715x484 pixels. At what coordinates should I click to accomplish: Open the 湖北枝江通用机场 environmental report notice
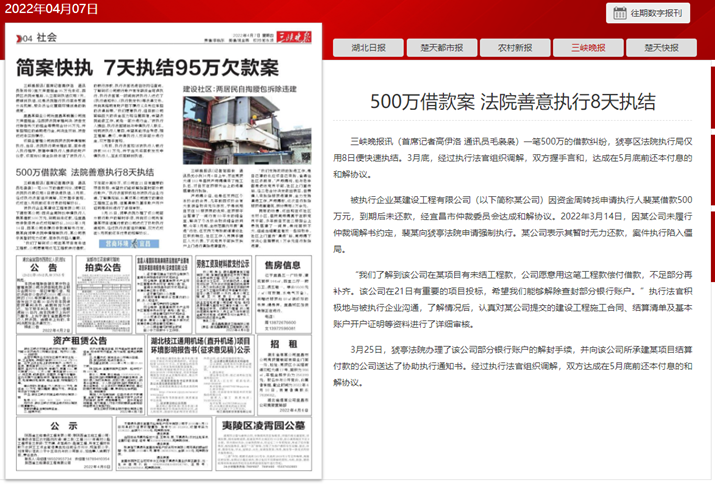point(201,375)
